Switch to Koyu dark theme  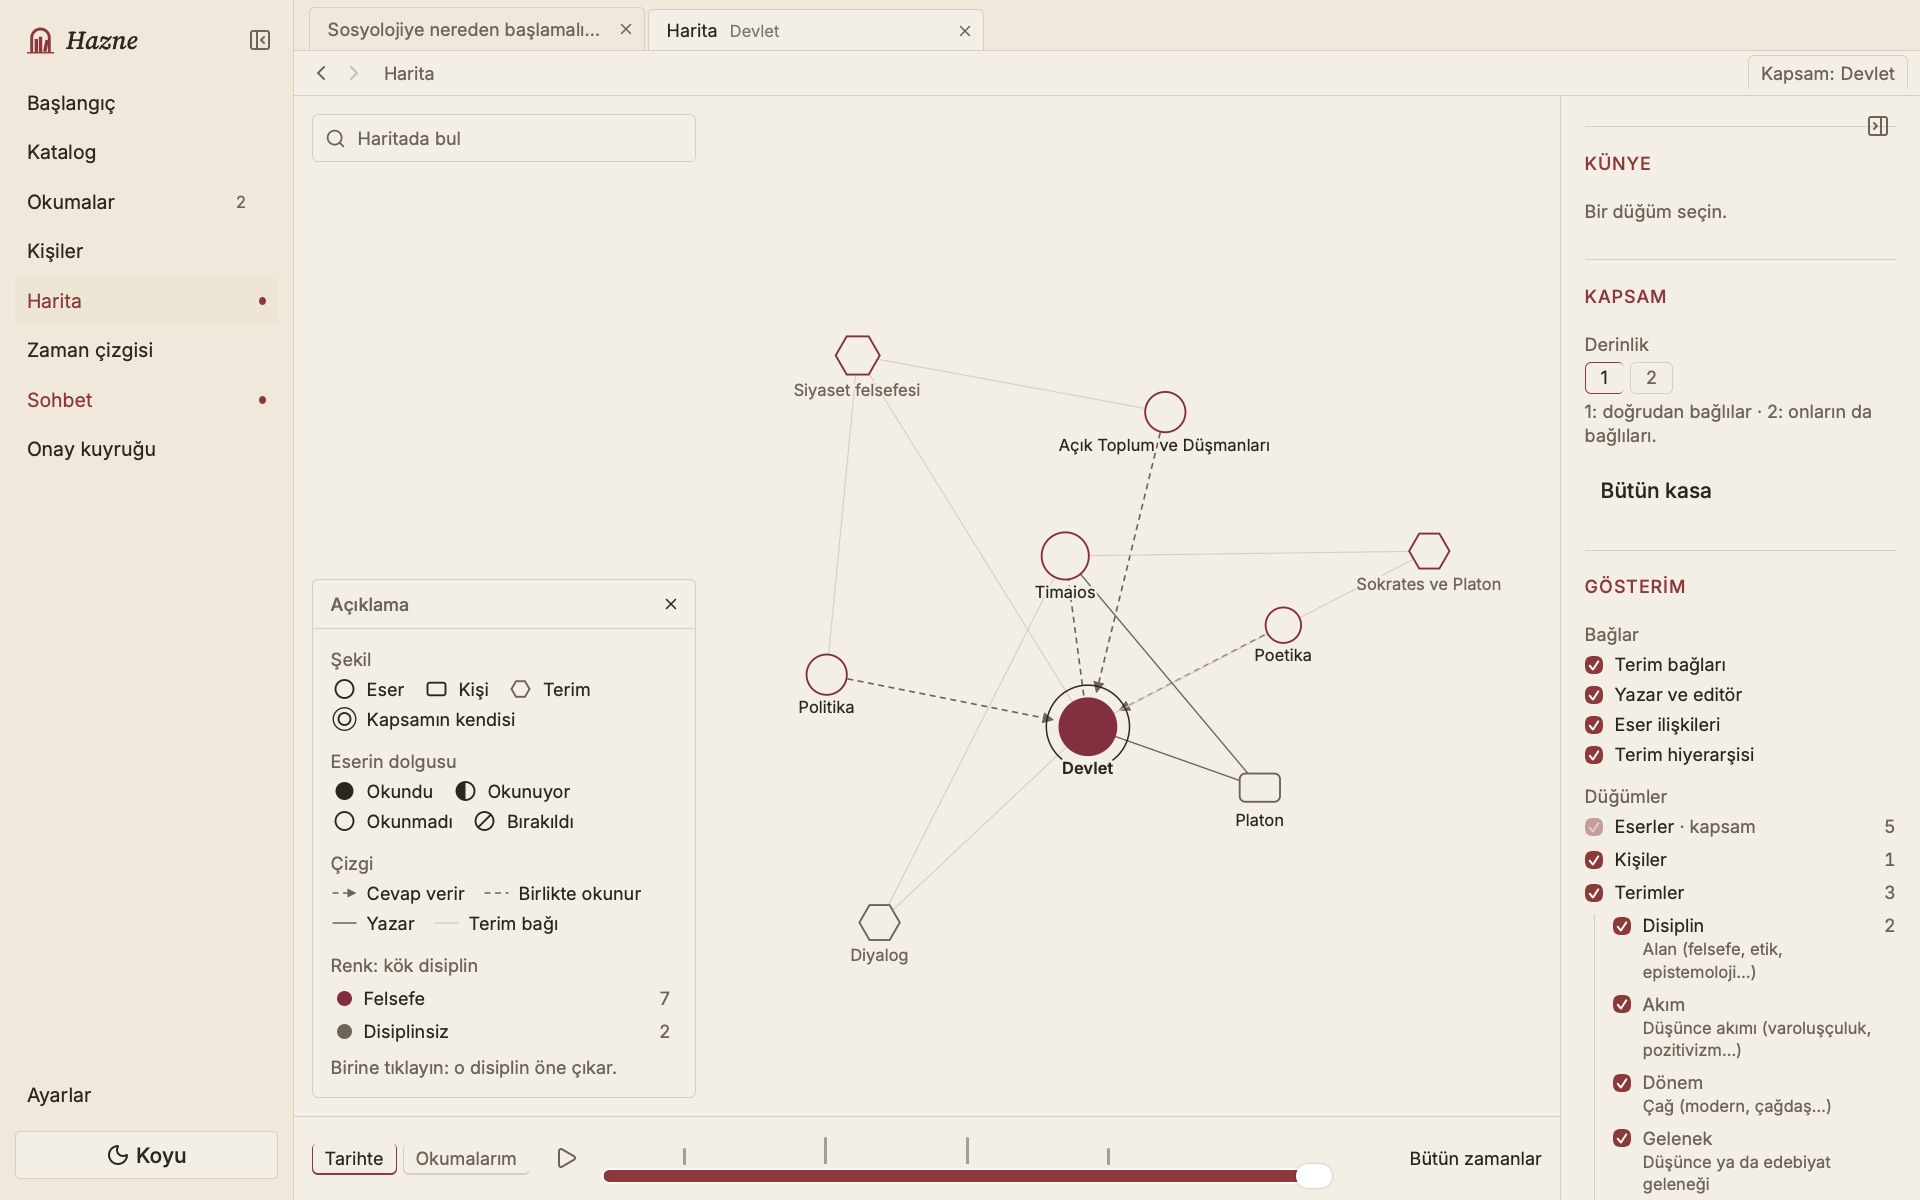pos(146,1155)
